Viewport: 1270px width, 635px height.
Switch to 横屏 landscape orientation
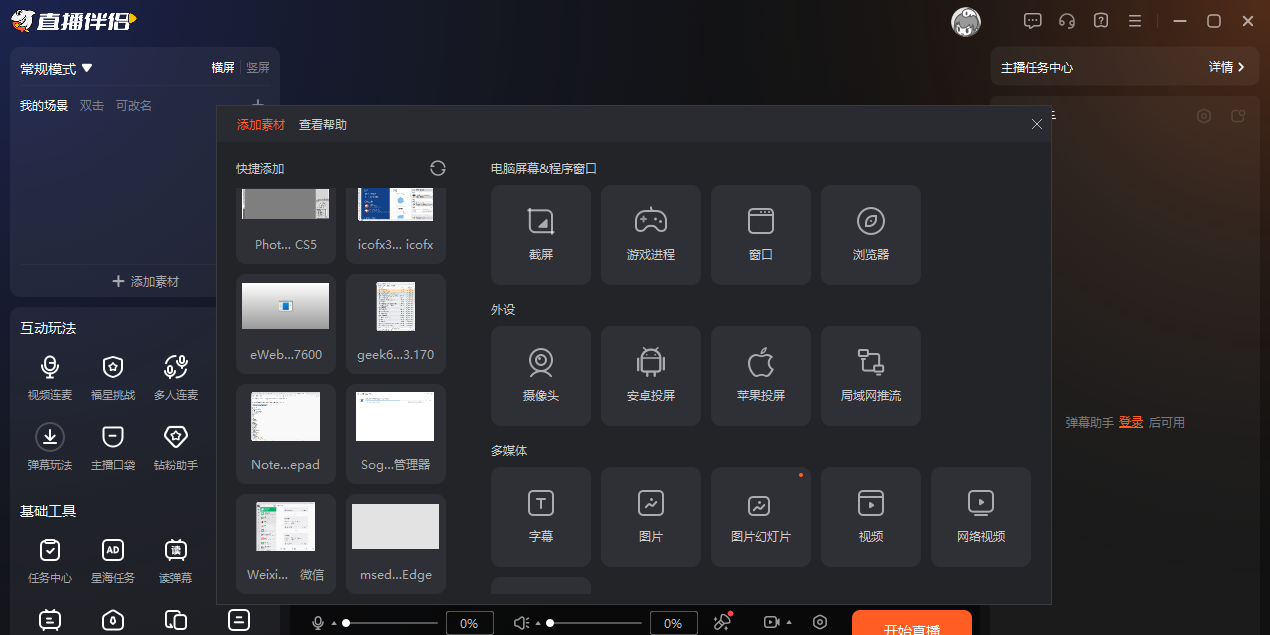point(223,68)
